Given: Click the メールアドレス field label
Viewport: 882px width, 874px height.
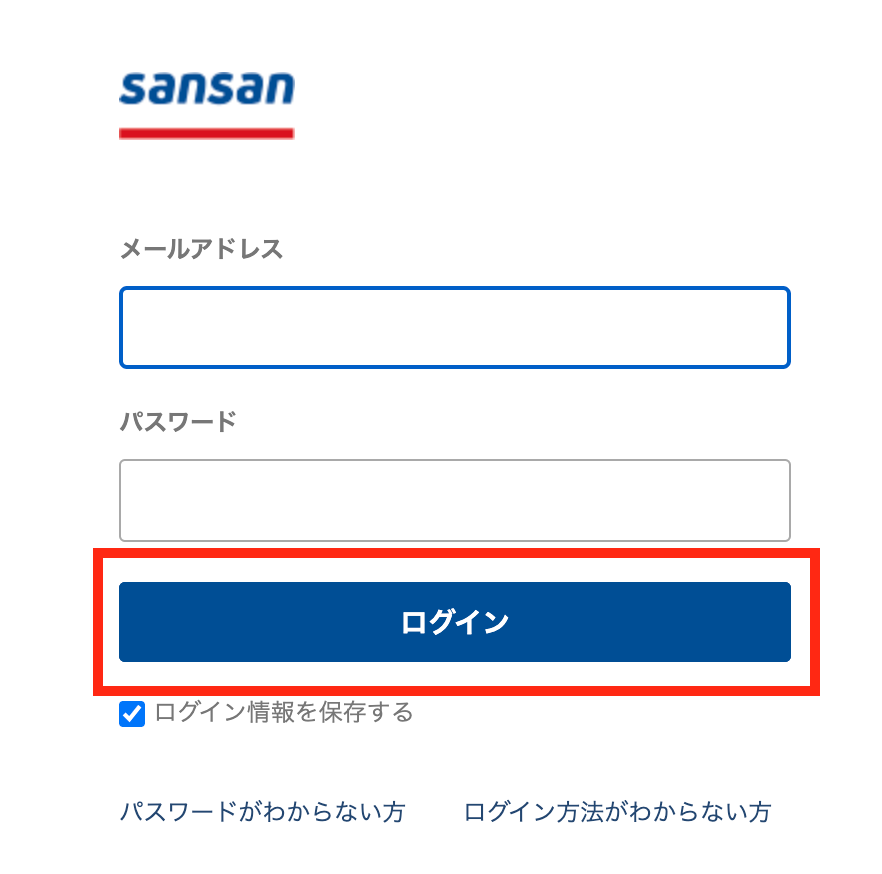Looking at the screenshot, I should coord(201,249).
